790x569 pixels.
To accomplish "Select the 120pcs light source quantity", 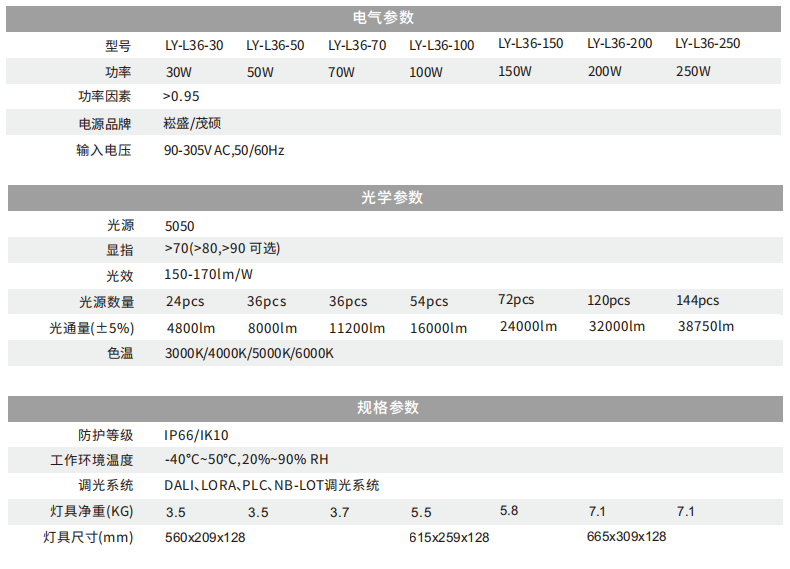I will click(609, 301).
